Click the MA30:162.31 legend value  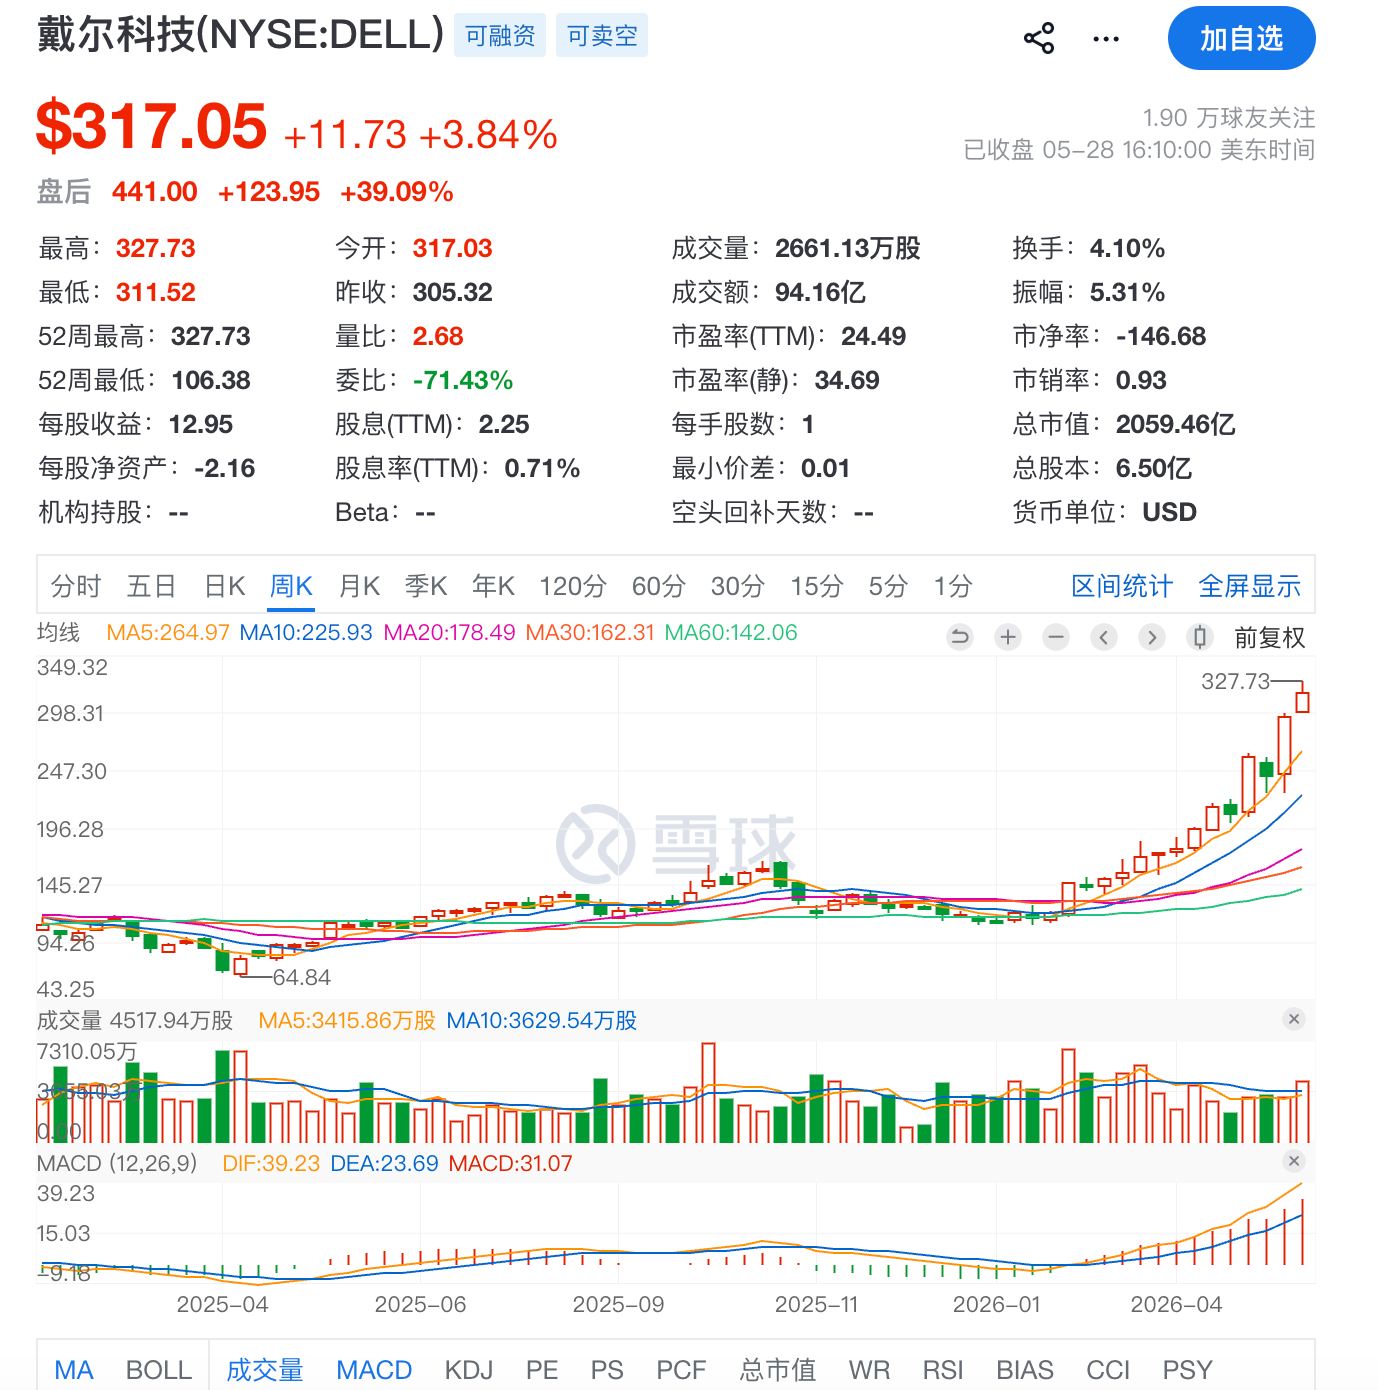(590, 633)
